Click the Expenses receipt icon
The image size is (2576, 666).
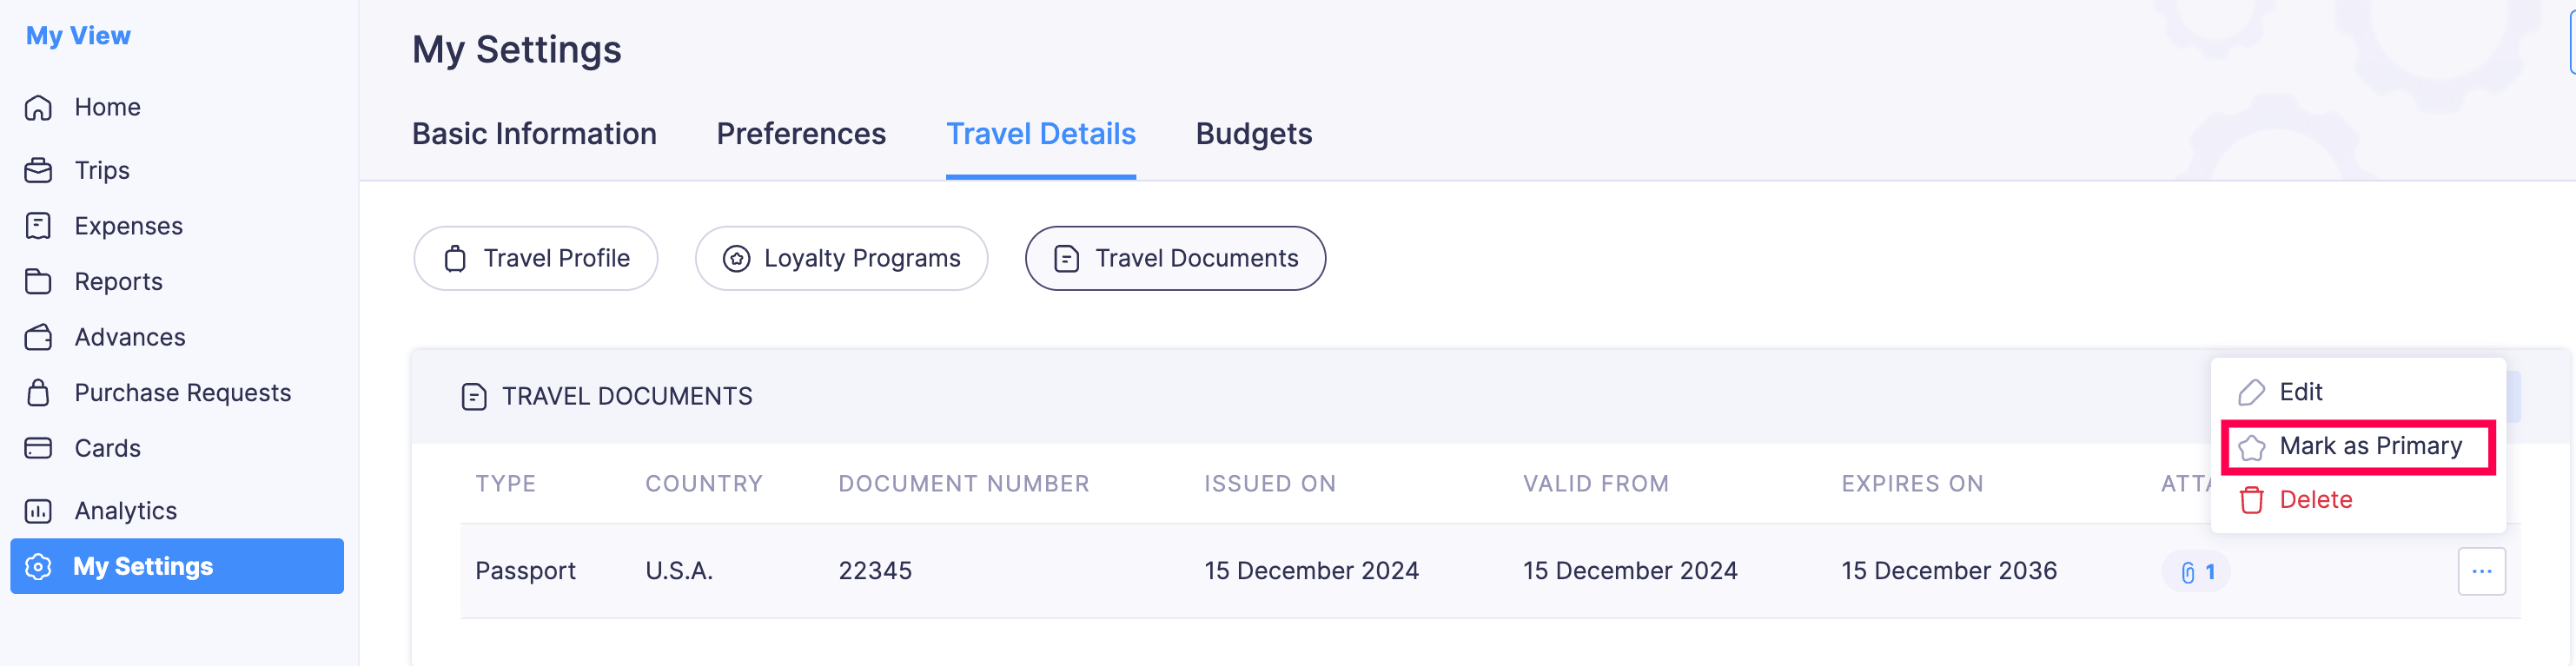[x=38, y=225]
